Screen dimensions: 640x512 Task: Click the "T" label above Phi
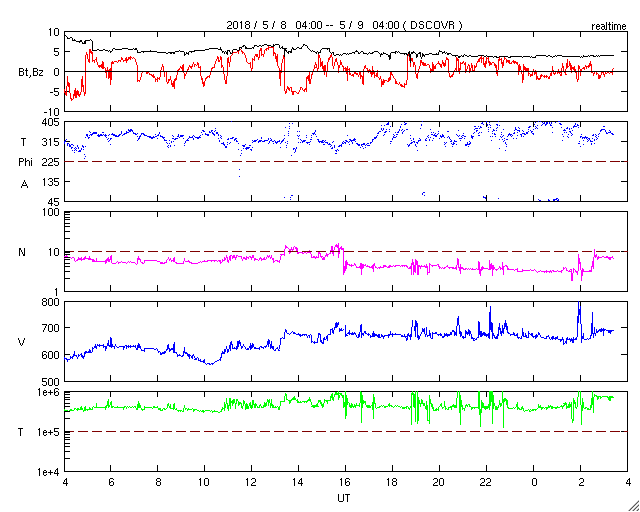pyautogui.click(x=22, y=142)
